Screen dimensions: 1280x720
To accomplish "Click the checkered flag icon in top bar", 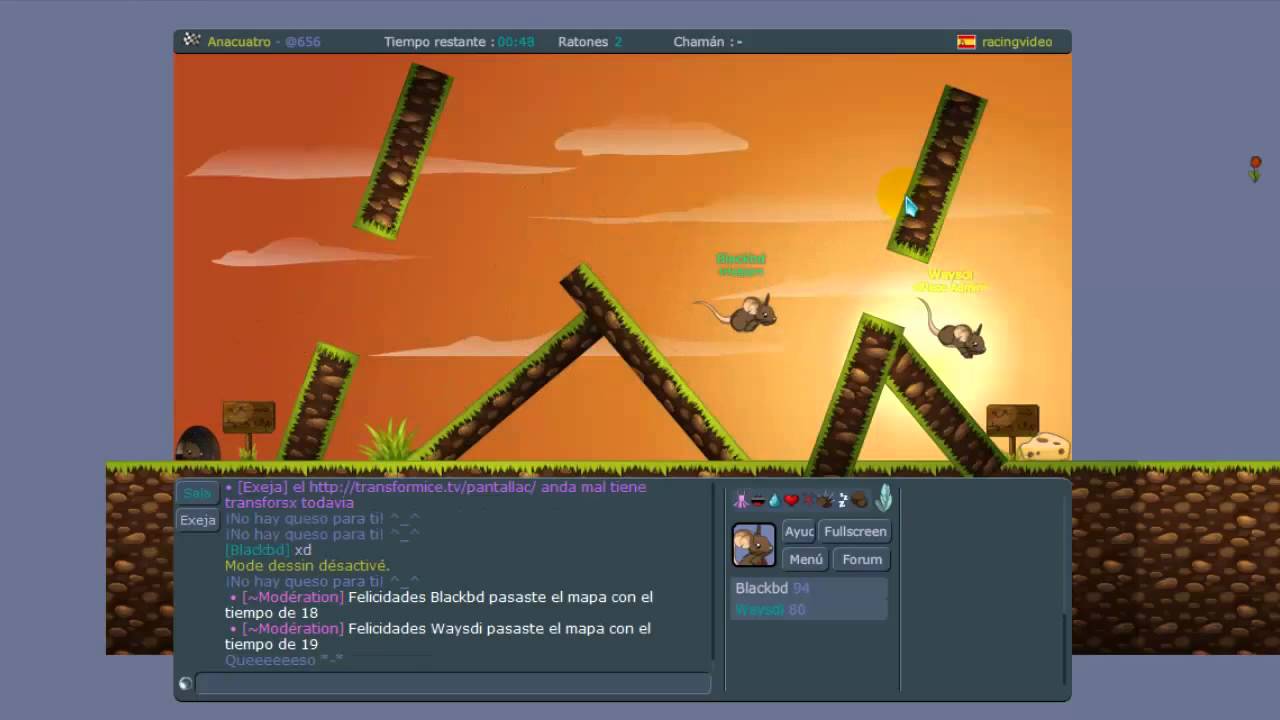I will pyautogui.click(x=191, y=41).
